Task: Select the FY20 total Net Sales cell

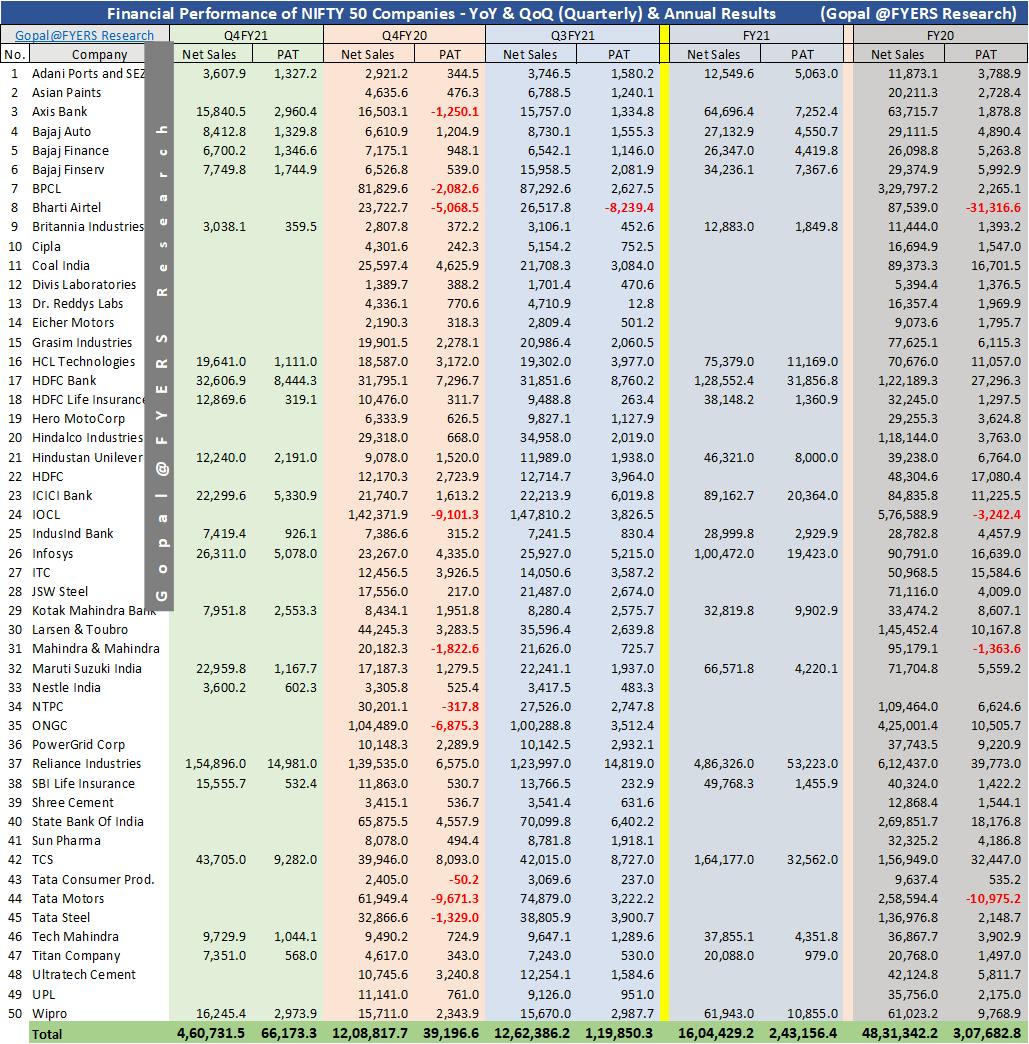Action: click(x=899, y=1033)
